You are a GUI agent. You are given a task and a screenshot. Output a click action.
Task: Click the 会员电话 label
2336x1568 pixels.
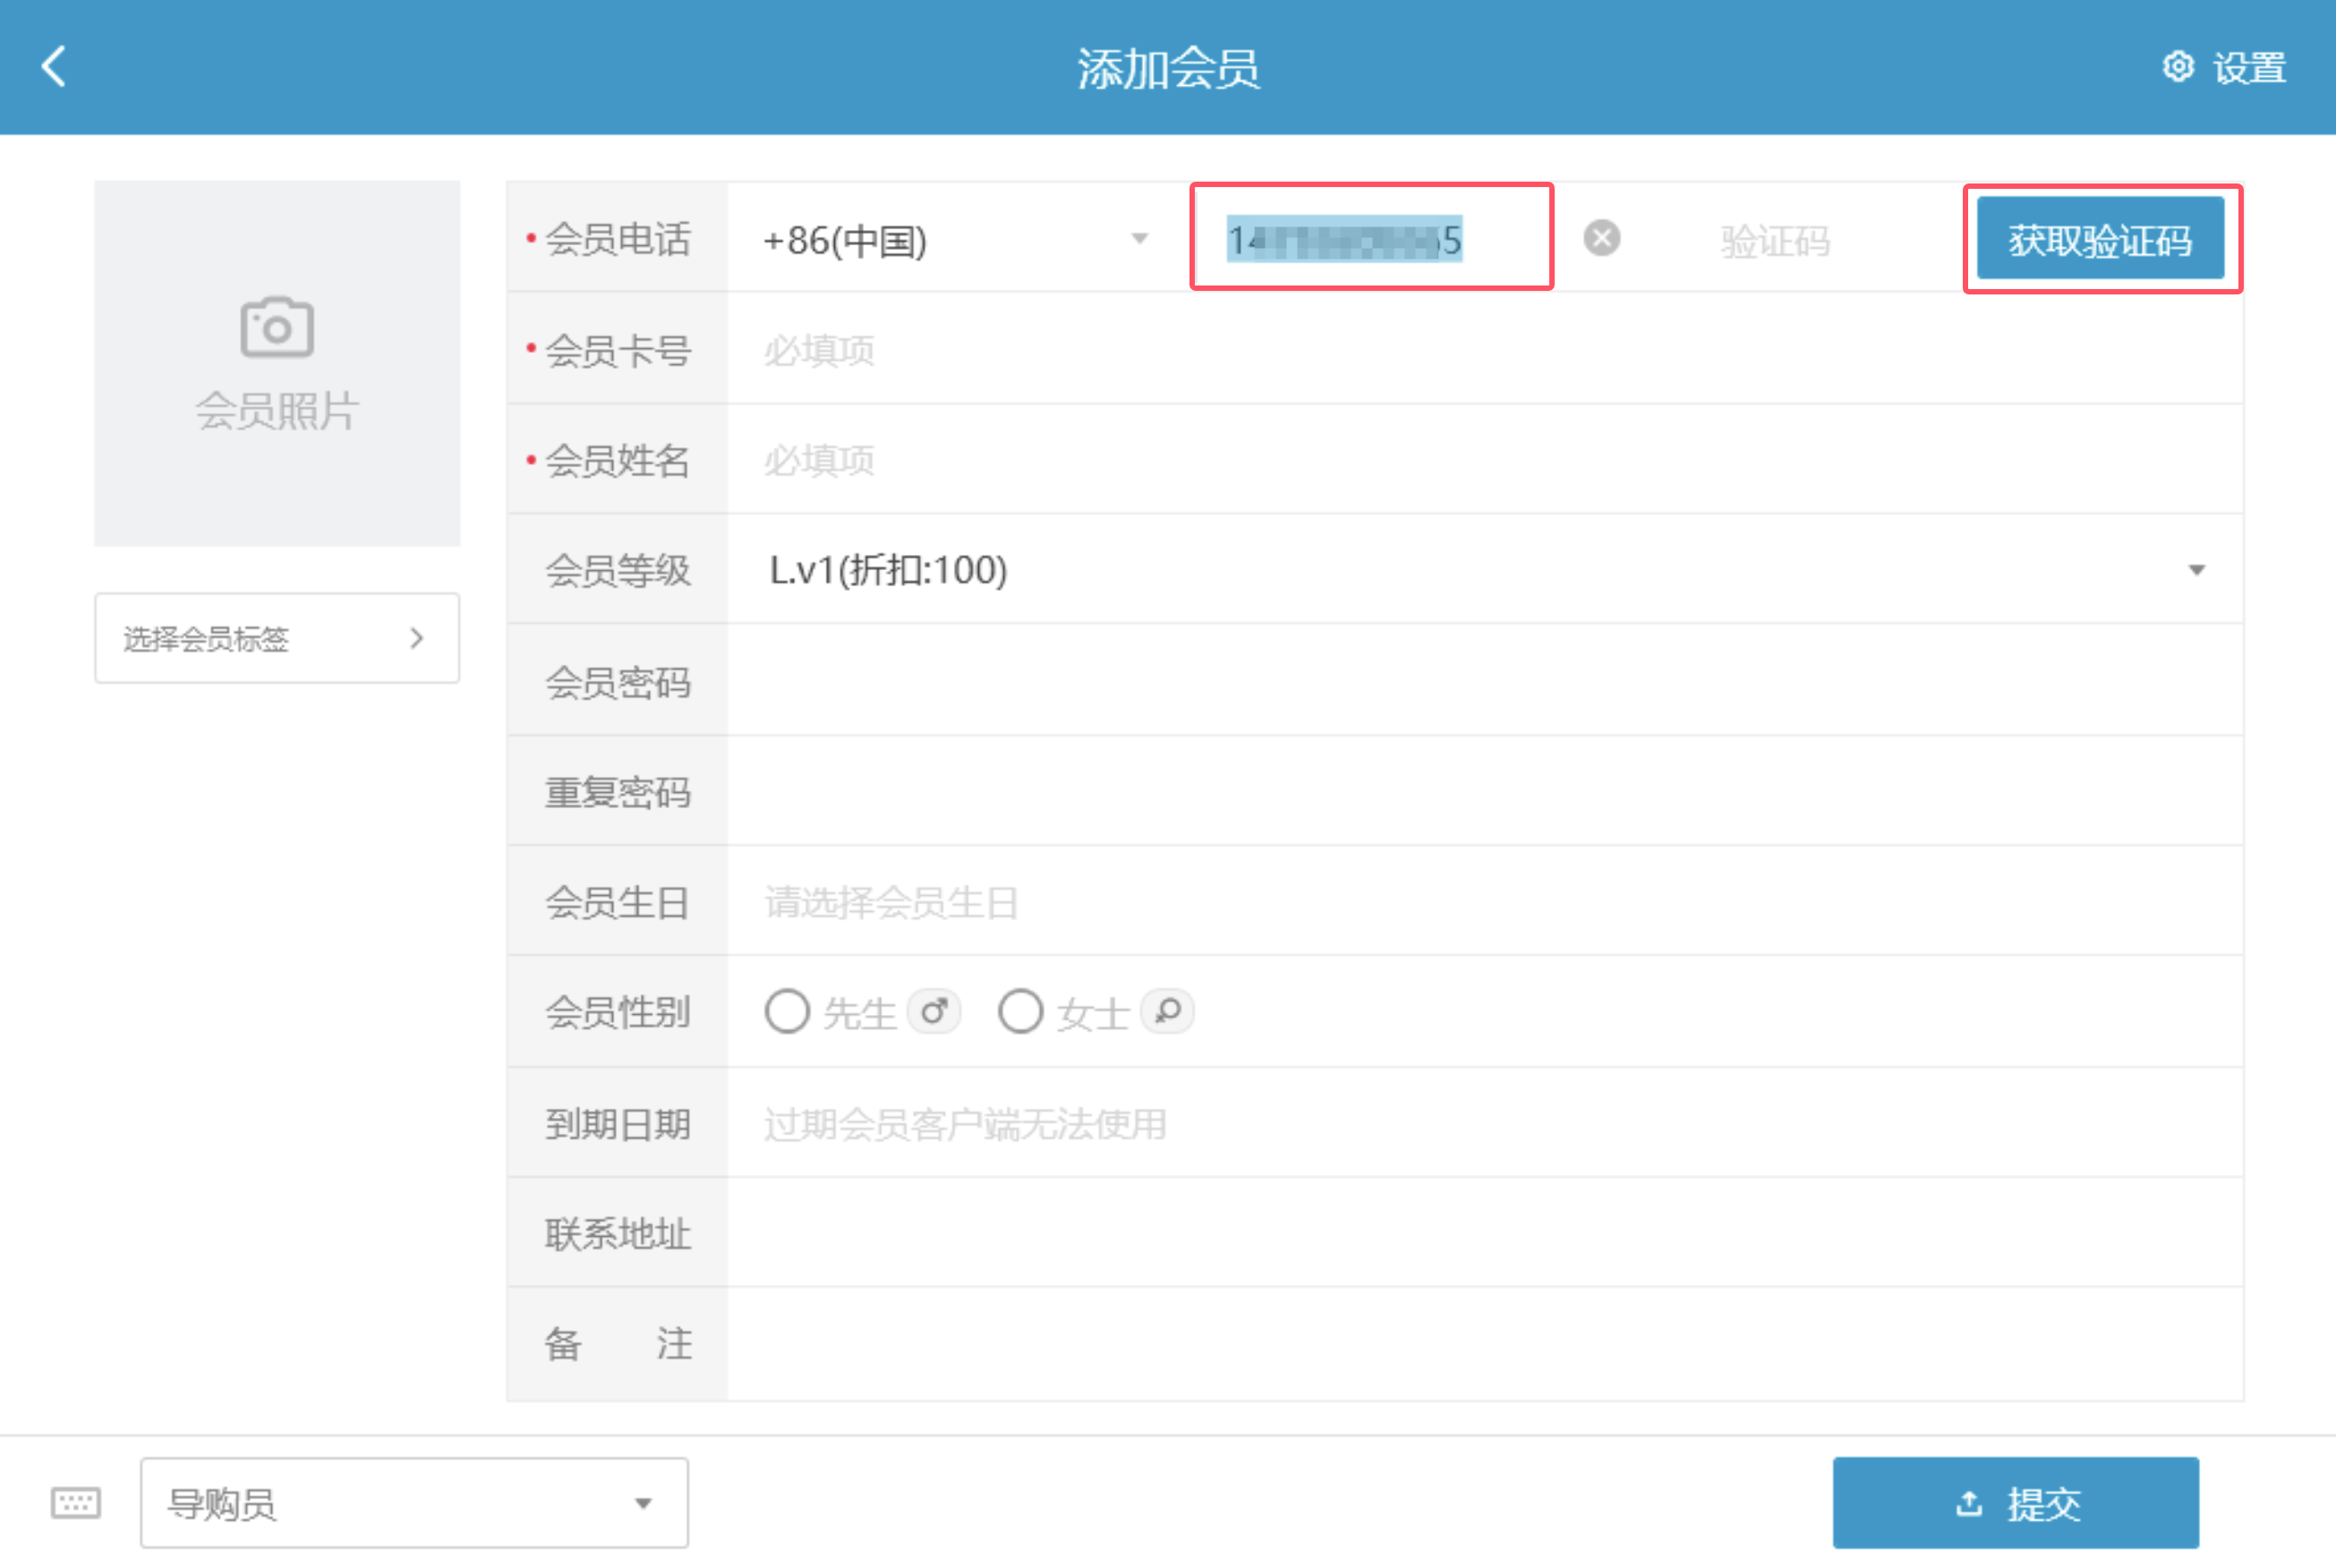618,240
